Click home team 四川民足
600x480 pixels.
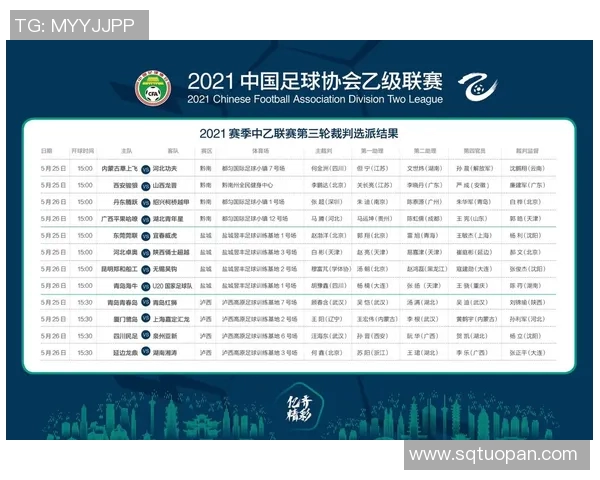point(125,336)
